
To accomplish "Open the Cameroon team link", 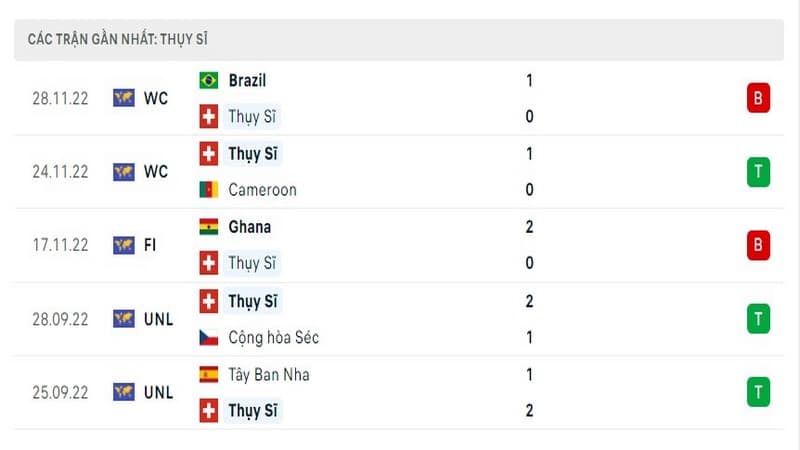I will 262,190.
